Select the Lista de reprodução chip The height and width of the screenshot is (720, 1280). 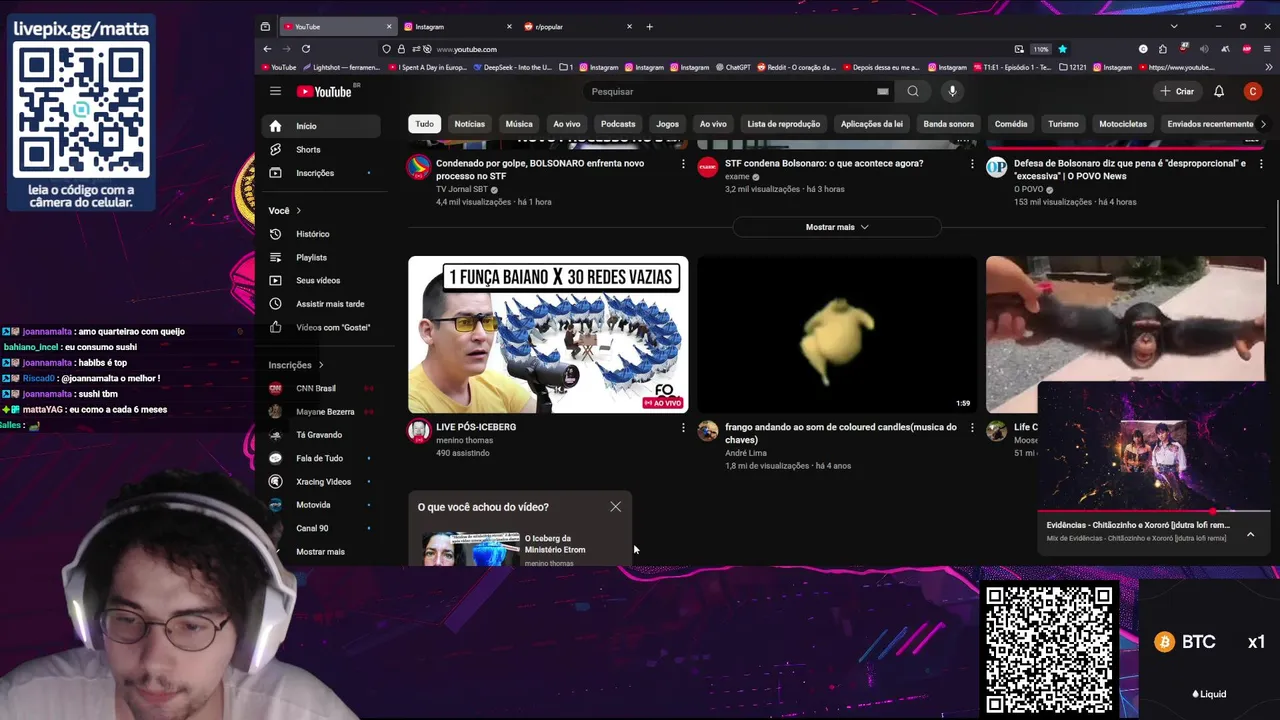coord(784,124)
